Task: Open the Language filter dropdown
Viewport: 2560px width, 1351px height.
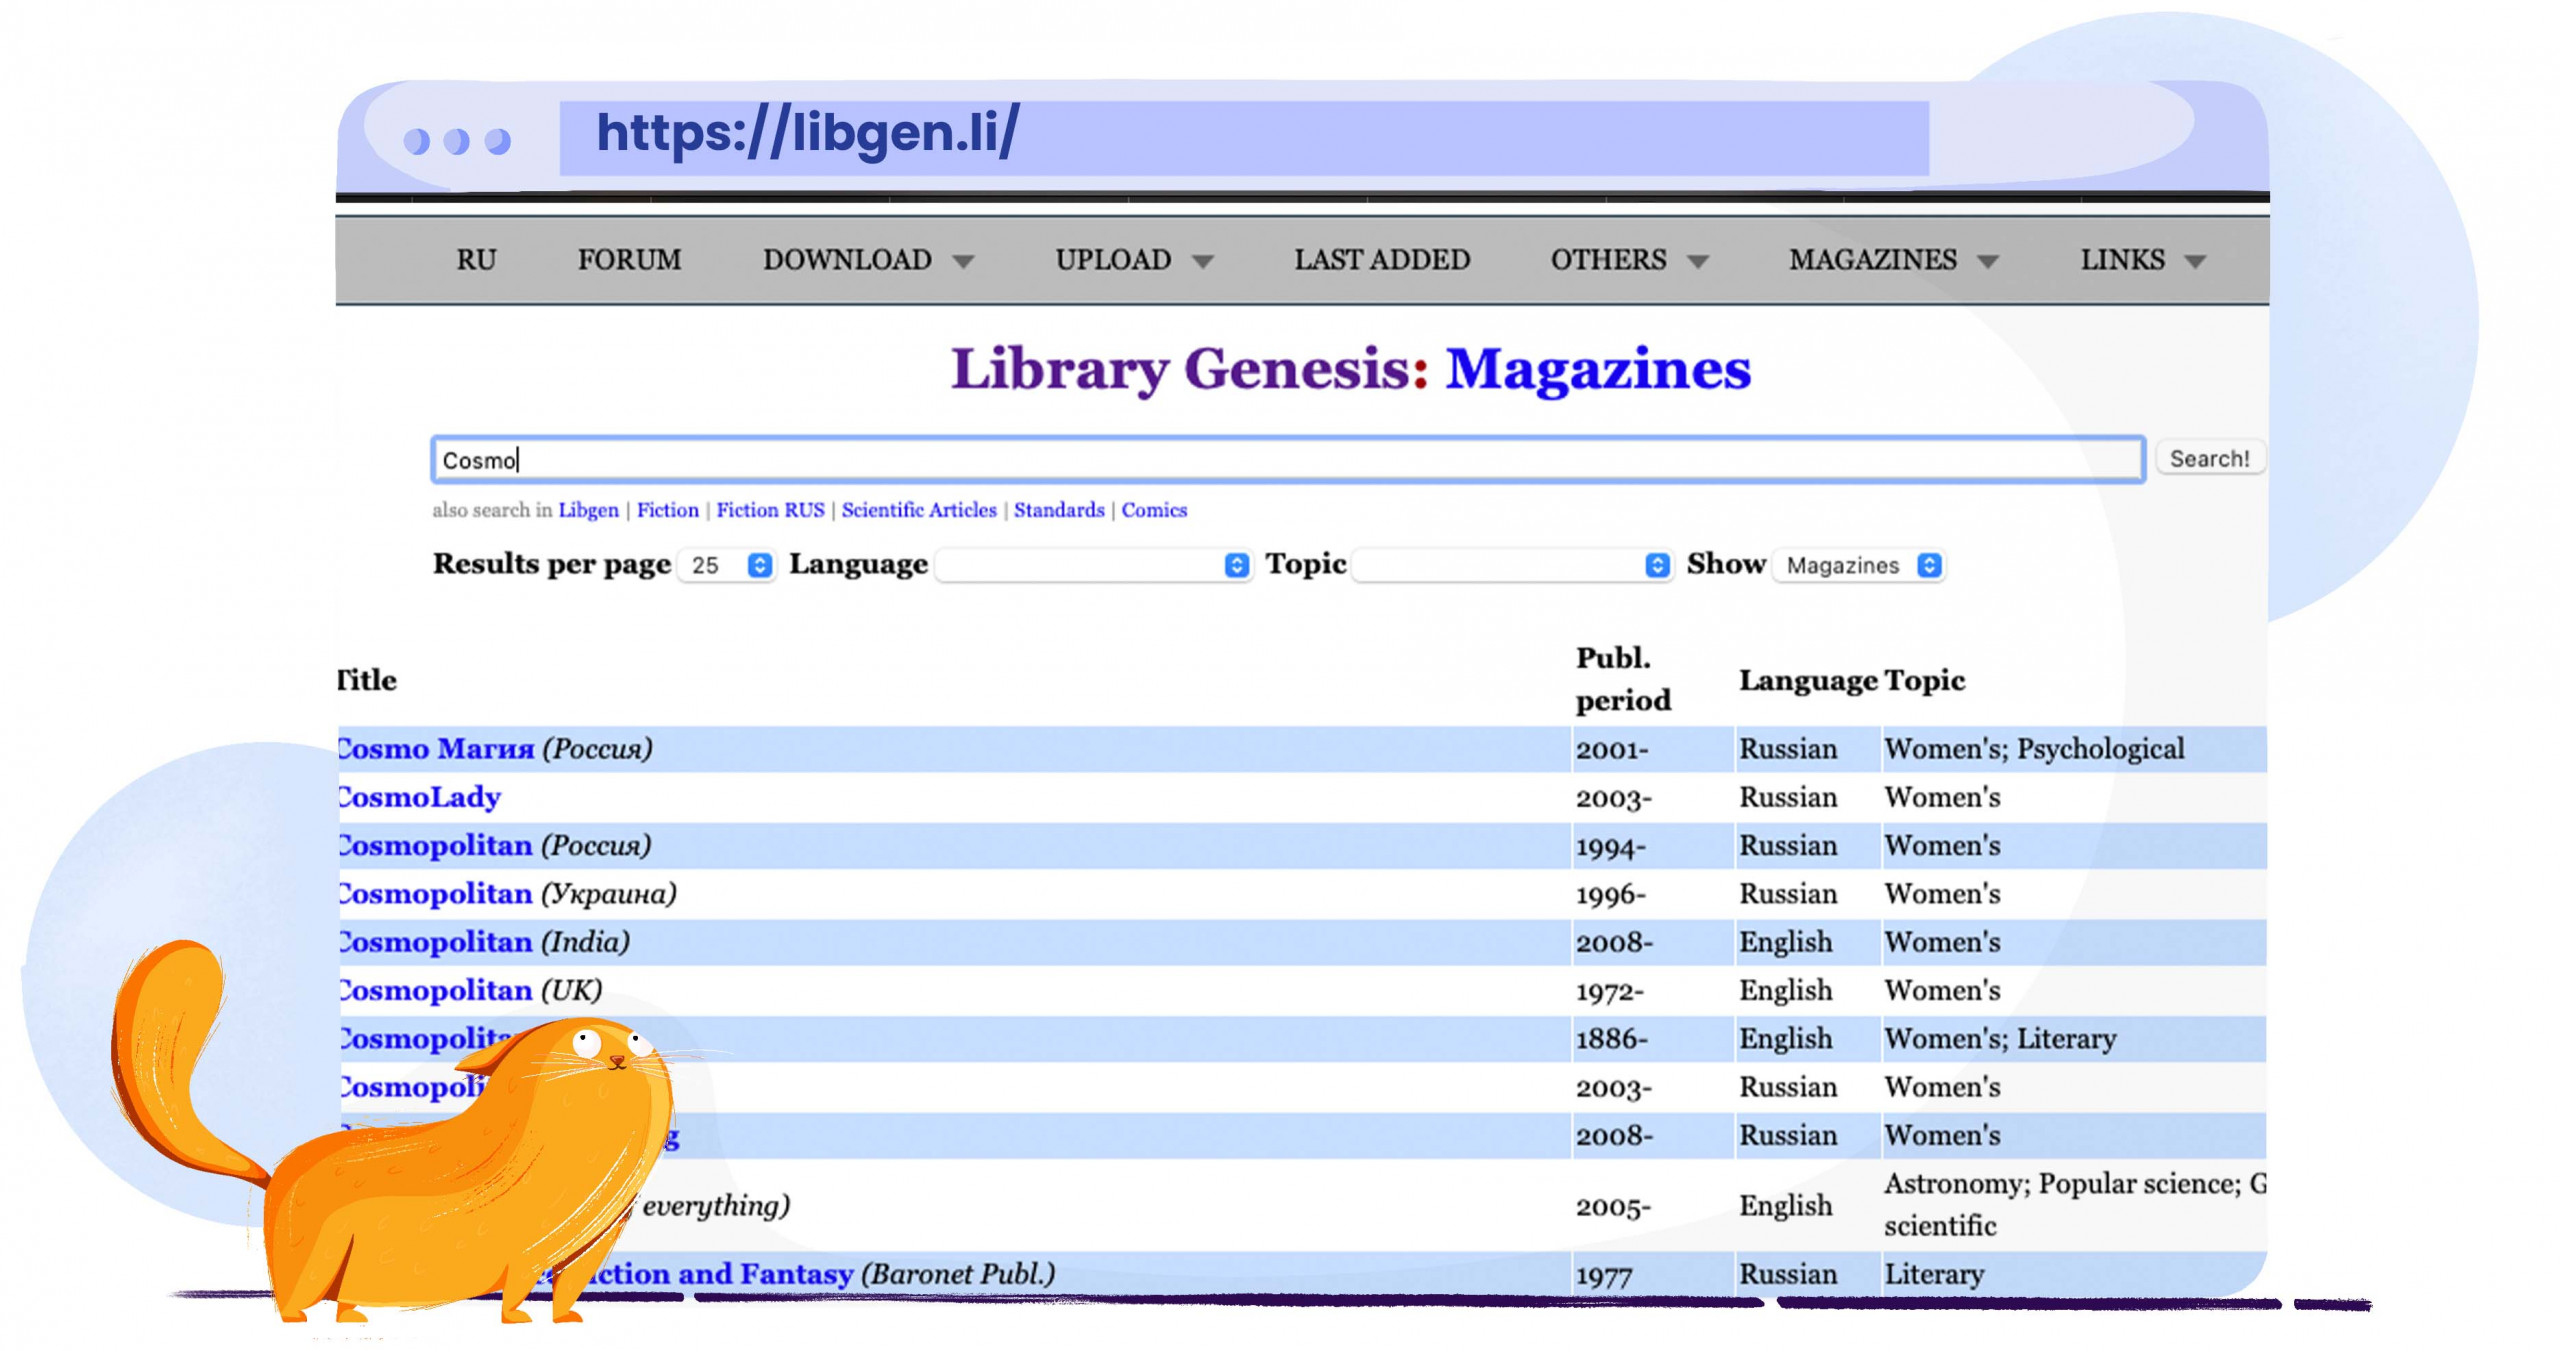Action: tap(1093, 565)
